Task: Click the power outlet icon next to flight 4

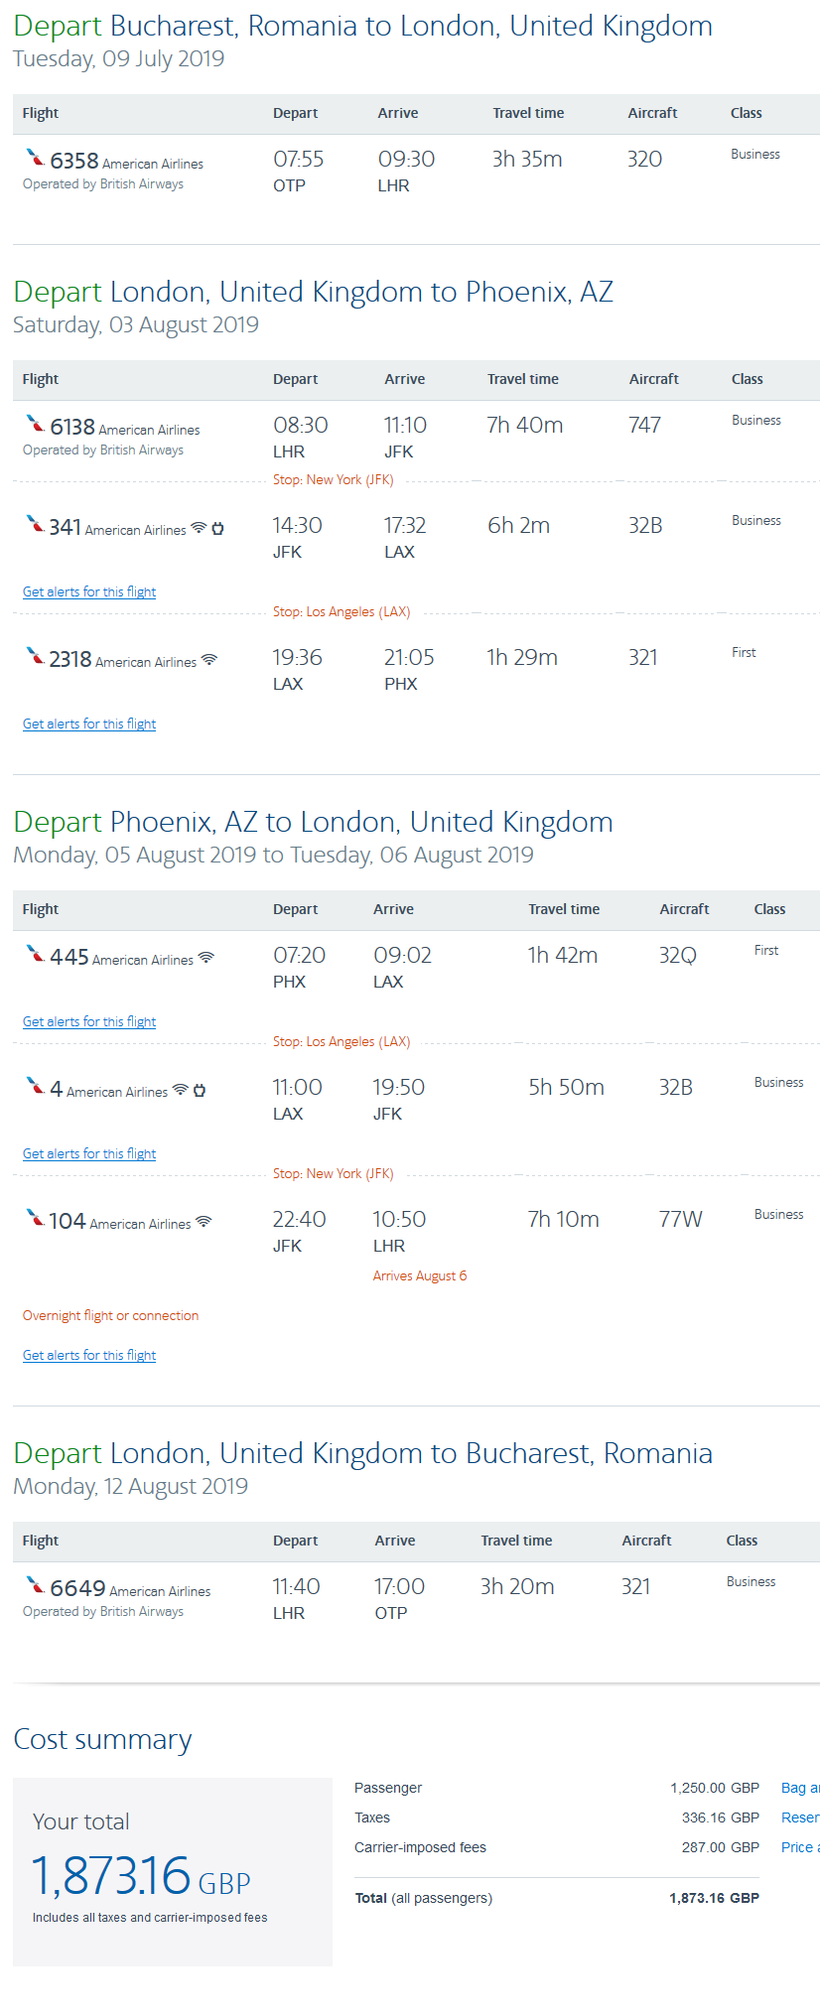Action: (x=199, y=1090)
